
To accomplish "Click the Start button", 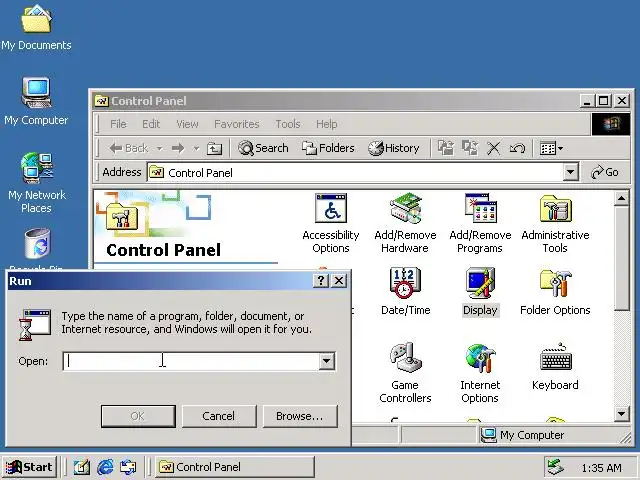I will click(29, 467).
